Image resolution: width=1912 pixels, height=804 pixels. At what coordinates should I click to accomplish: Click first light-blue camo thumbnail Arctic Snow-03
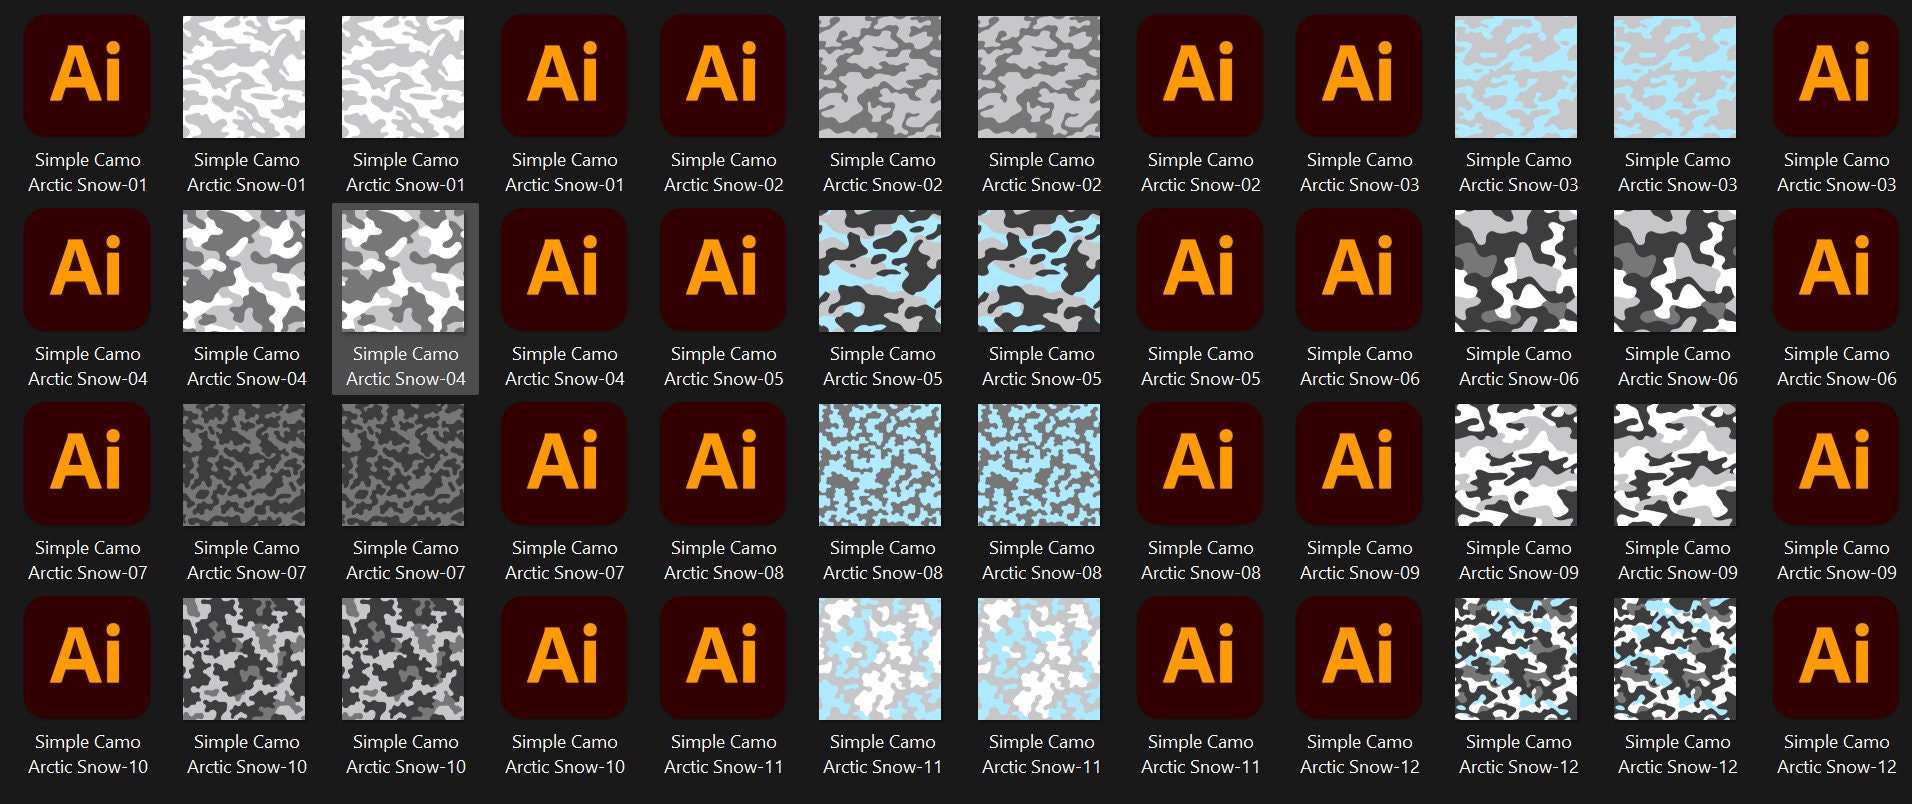click(1516, 76)
